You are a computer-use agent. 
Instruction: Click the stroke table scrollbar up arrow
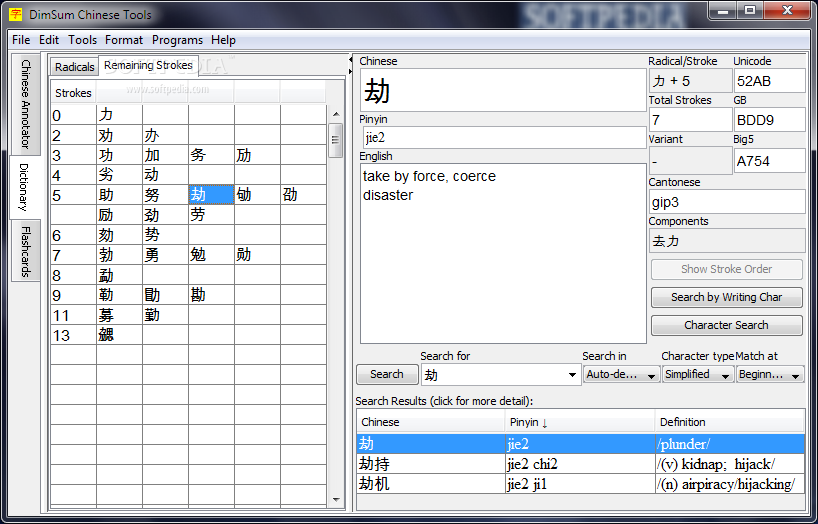pos(336,114)
